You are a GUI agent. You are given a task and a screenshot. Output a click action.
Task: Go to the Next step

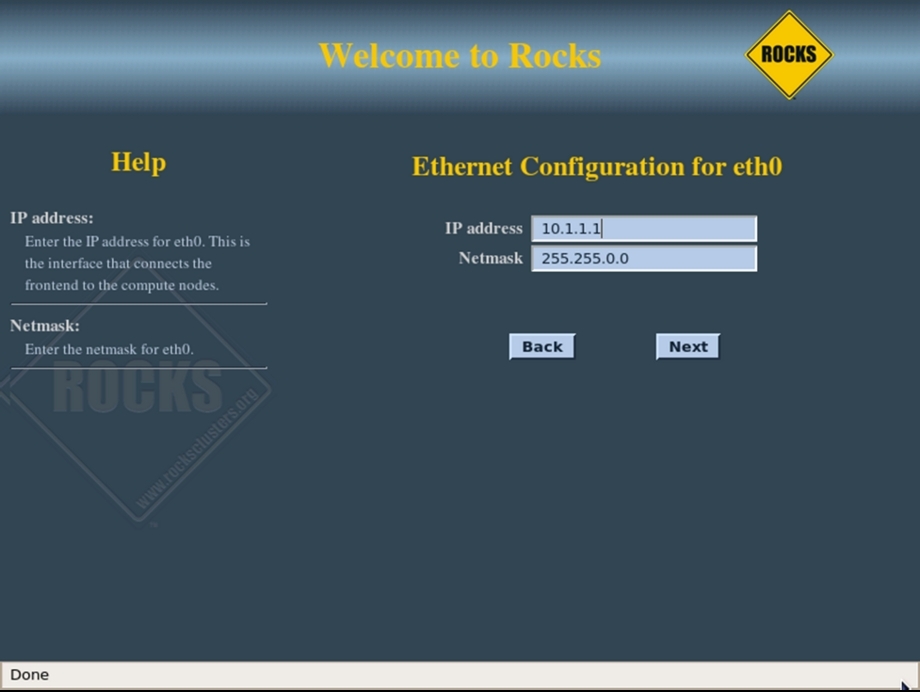coord(688,346)
